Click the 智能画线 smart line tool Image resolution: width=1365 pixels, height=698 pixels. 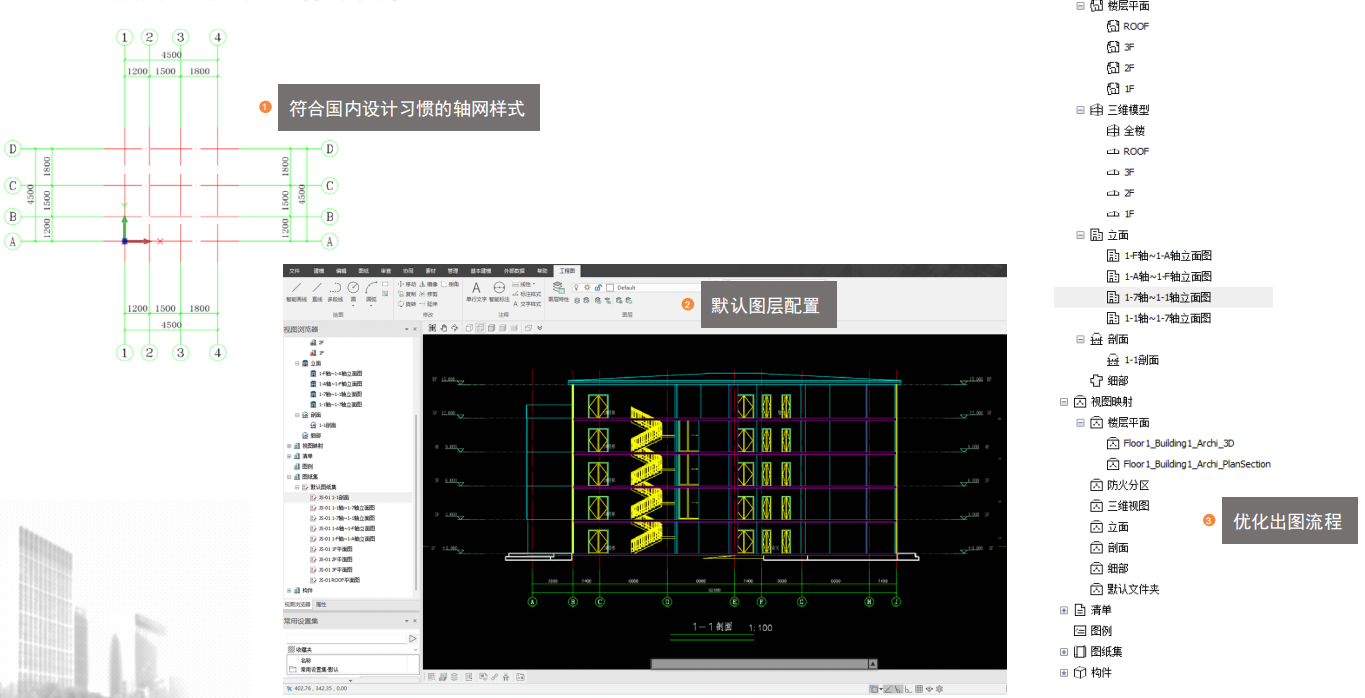298,289
